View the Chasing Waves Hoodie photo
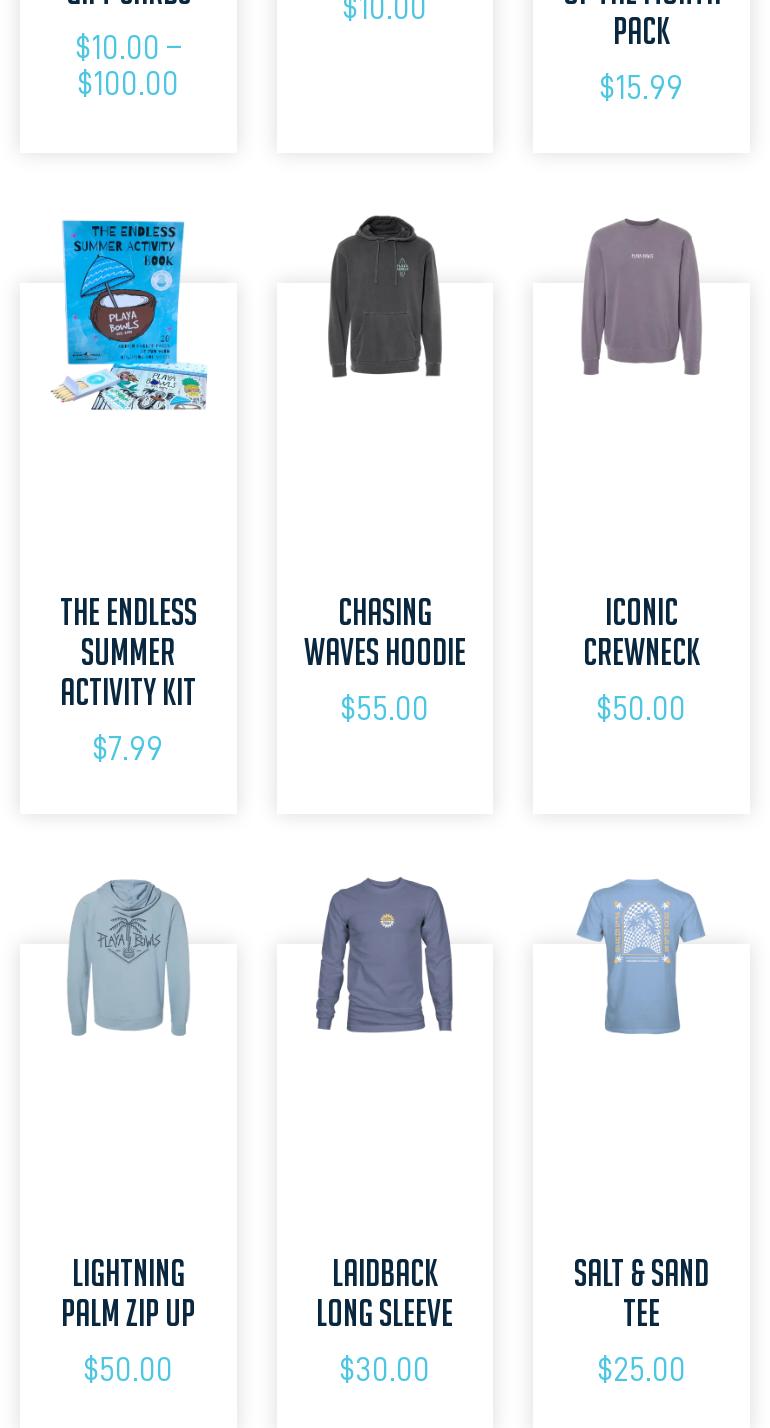 [385, 296]
